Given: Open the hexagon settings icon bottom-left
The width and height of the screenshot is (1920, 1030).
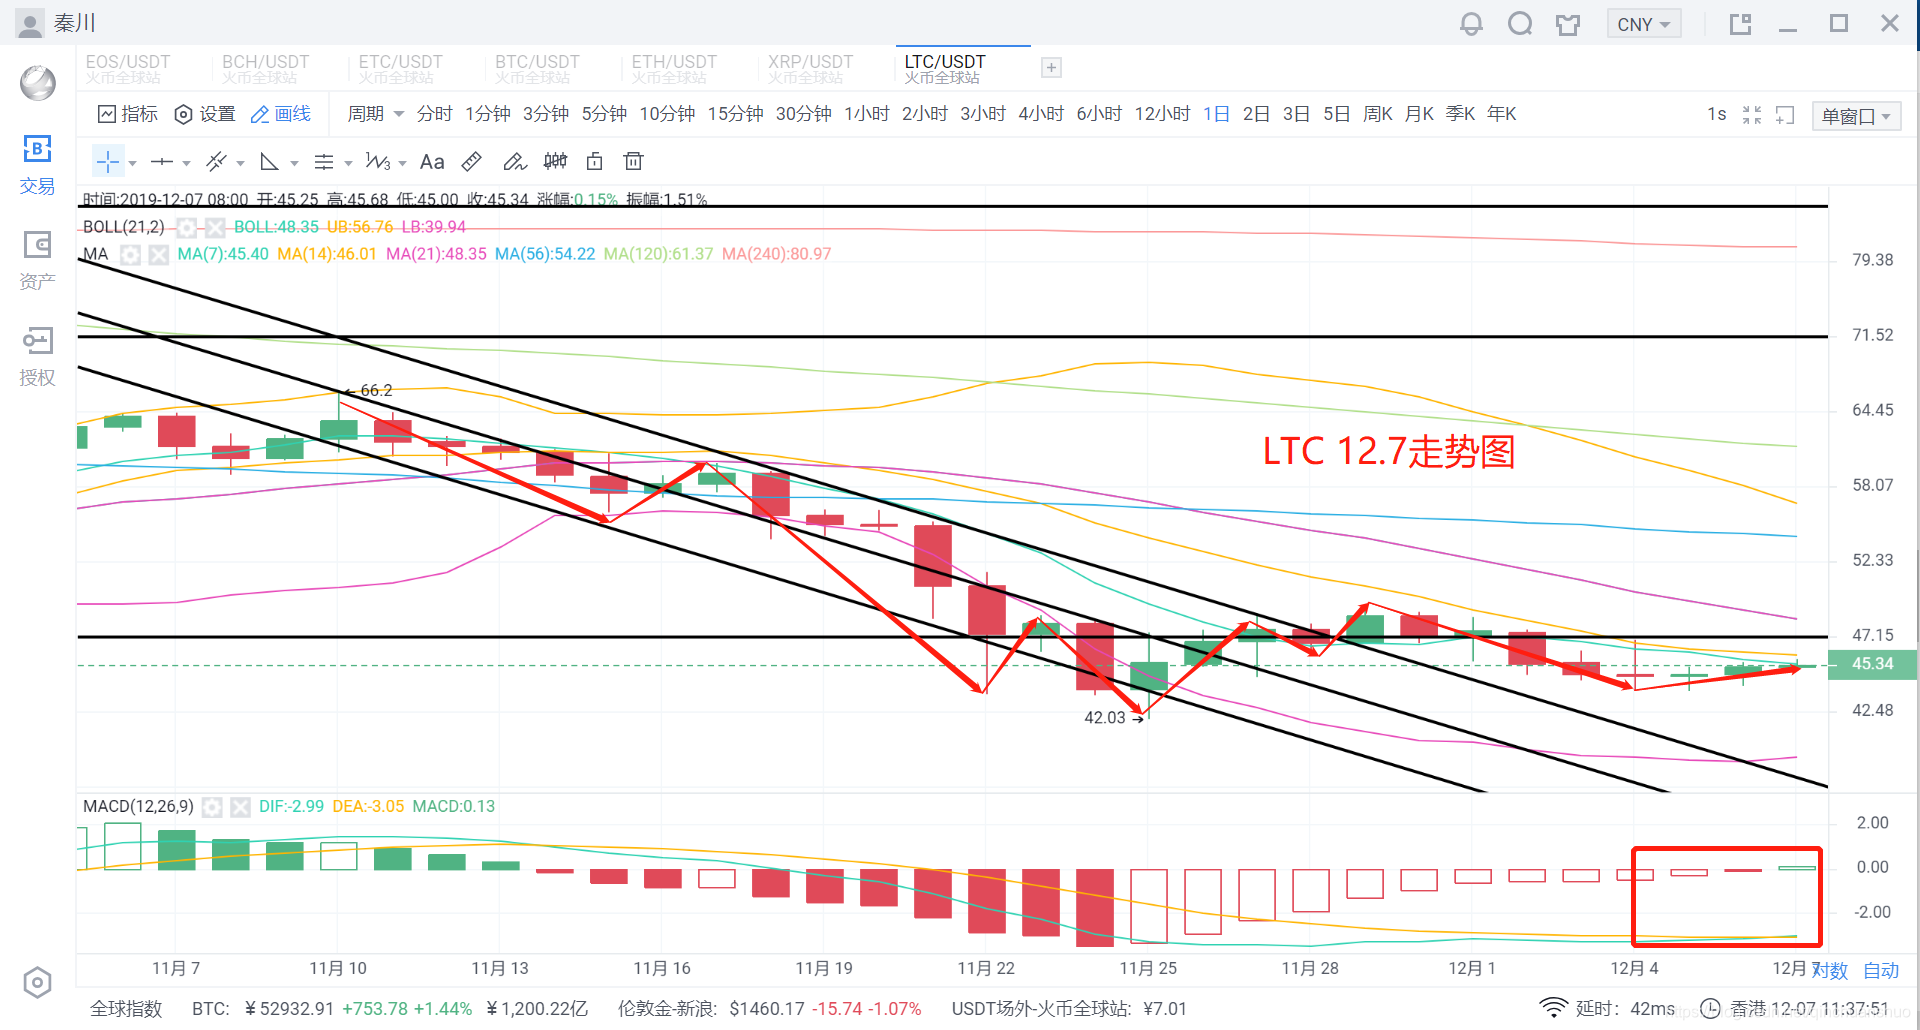Looking at the screenshot, I should coord(37,983).
